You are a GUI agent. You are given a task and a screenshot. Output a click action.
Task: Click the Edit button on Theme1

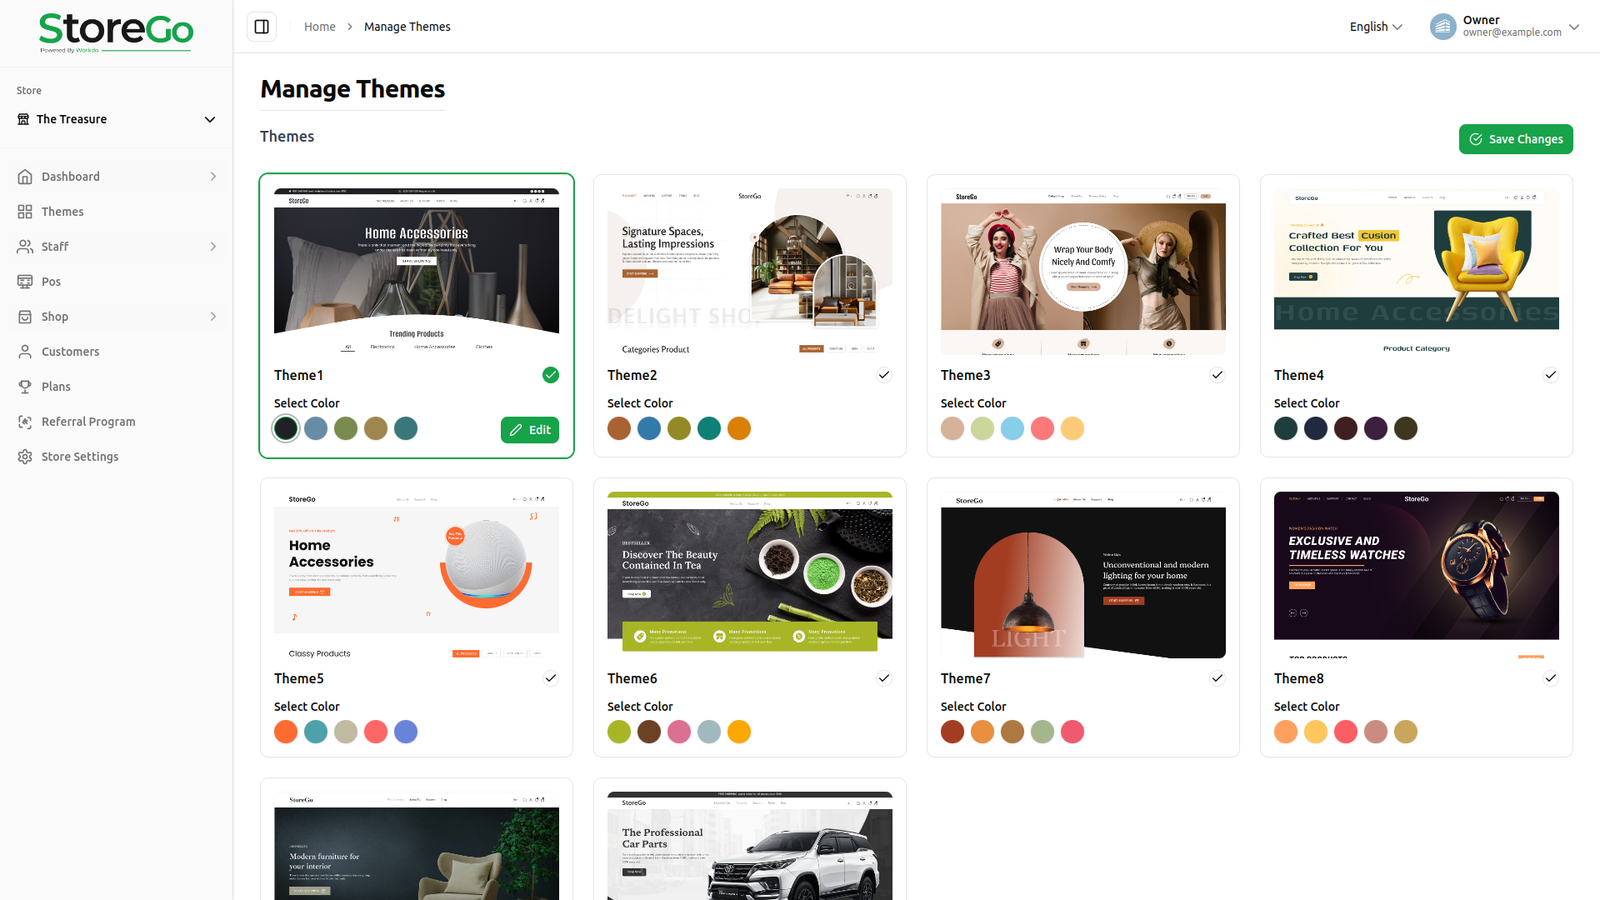click(x=529, y=430)
